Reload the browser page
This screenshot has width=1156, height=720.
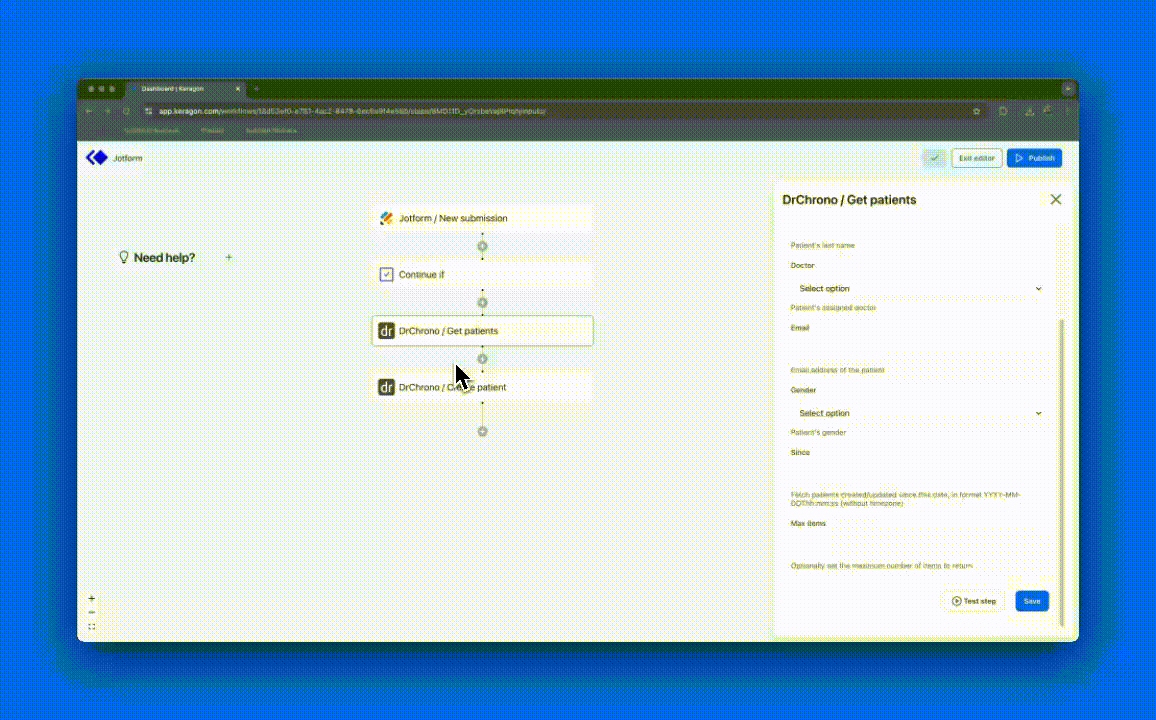click(x=126, y=111)
